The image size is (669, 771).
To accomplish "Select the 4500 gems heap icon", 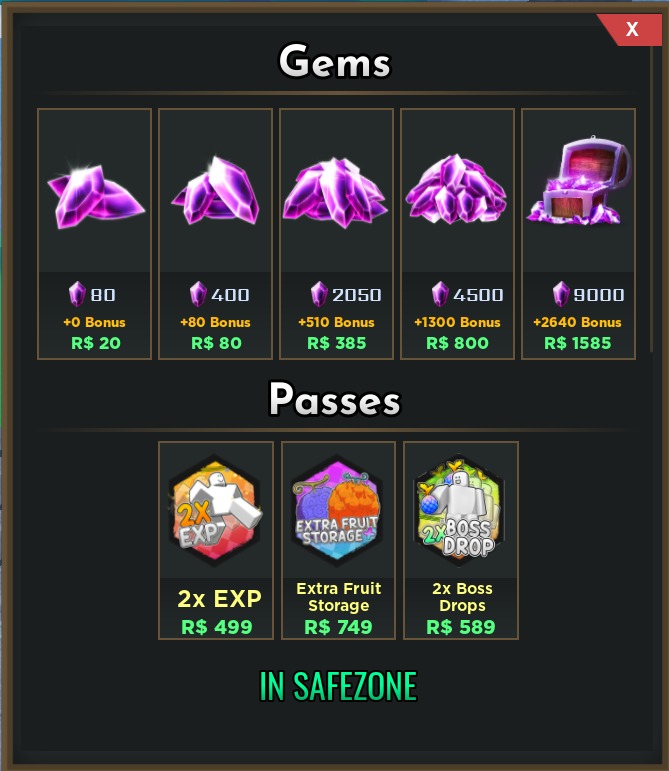I will 456,189.
